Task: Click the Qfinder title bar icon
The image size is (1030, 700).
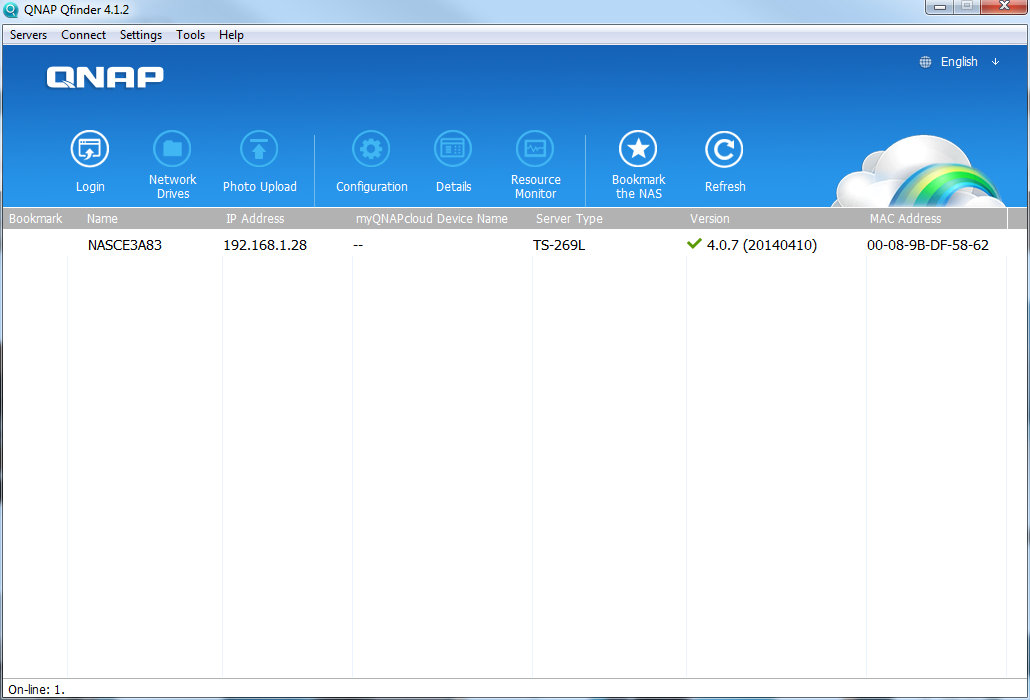Action: pos(11,10)
